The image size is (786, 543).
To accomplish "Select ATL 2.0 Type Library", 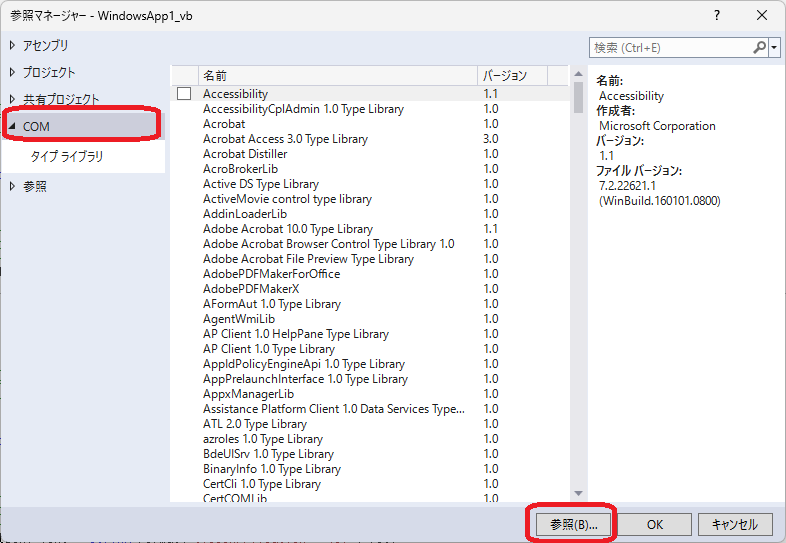I will point(255,424).
